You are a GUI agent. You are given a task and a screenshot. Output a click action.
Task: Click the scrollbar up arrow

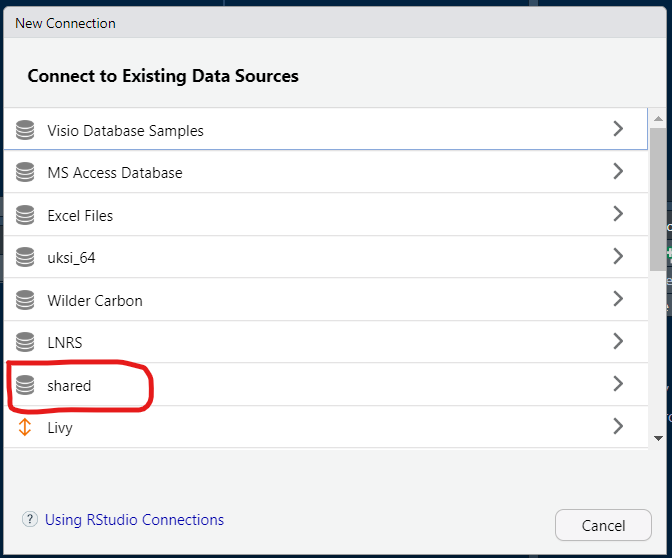658,119
